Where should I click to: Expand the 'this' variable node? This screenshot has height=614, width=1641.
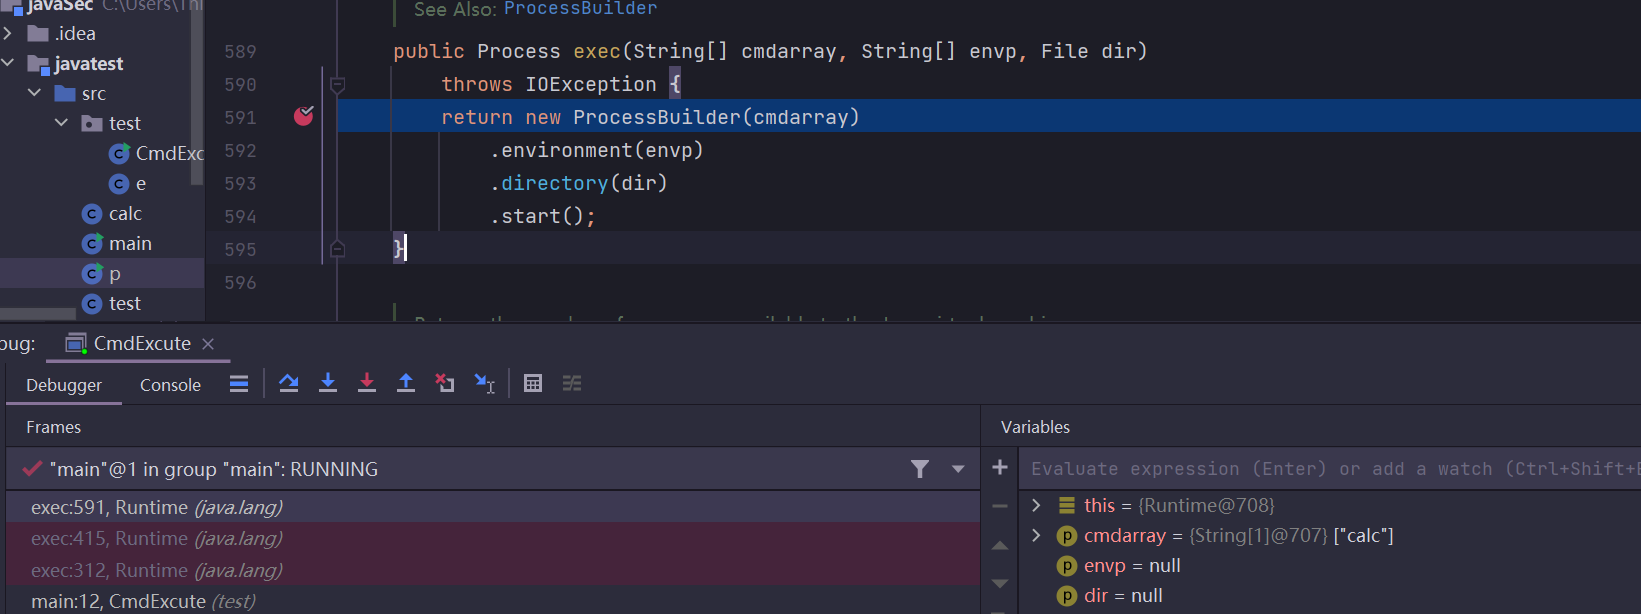click(x=1036, y=505)
